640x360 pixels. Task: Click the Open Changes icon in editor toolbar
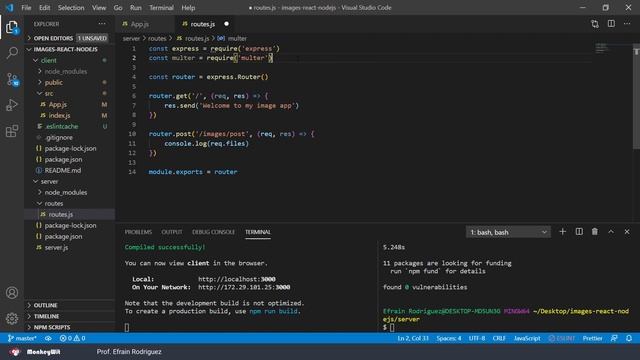click(x=595, y=24)
